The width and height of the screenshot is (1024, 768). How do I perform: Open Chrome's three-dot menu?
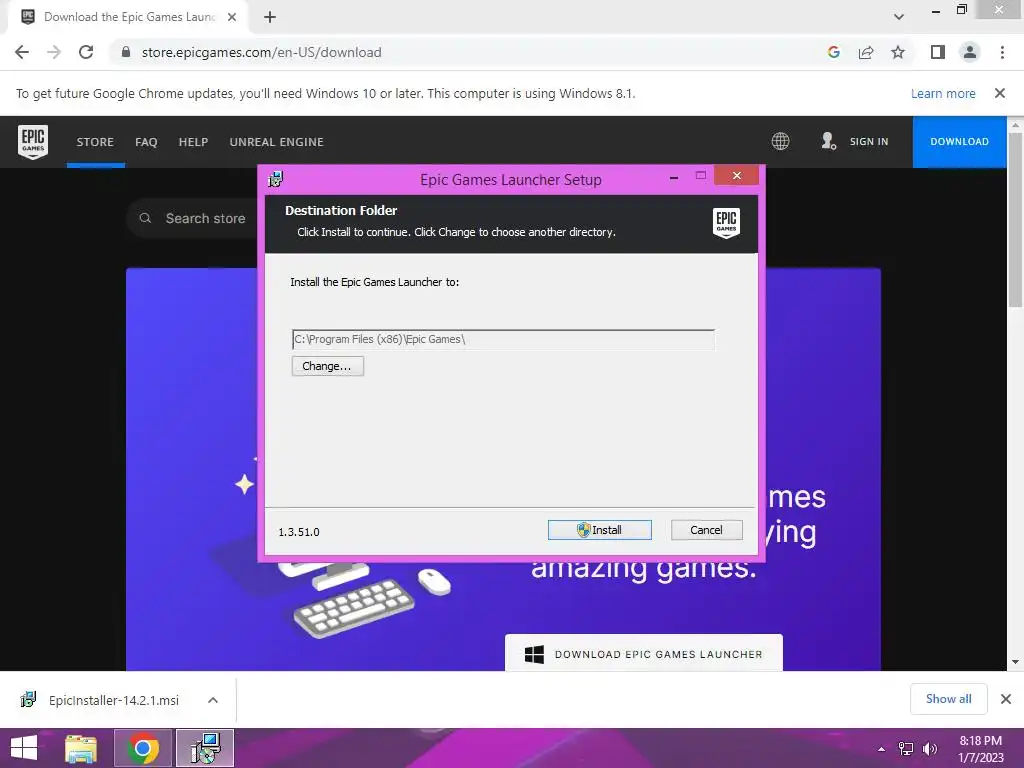click(x=1002, y=52)
